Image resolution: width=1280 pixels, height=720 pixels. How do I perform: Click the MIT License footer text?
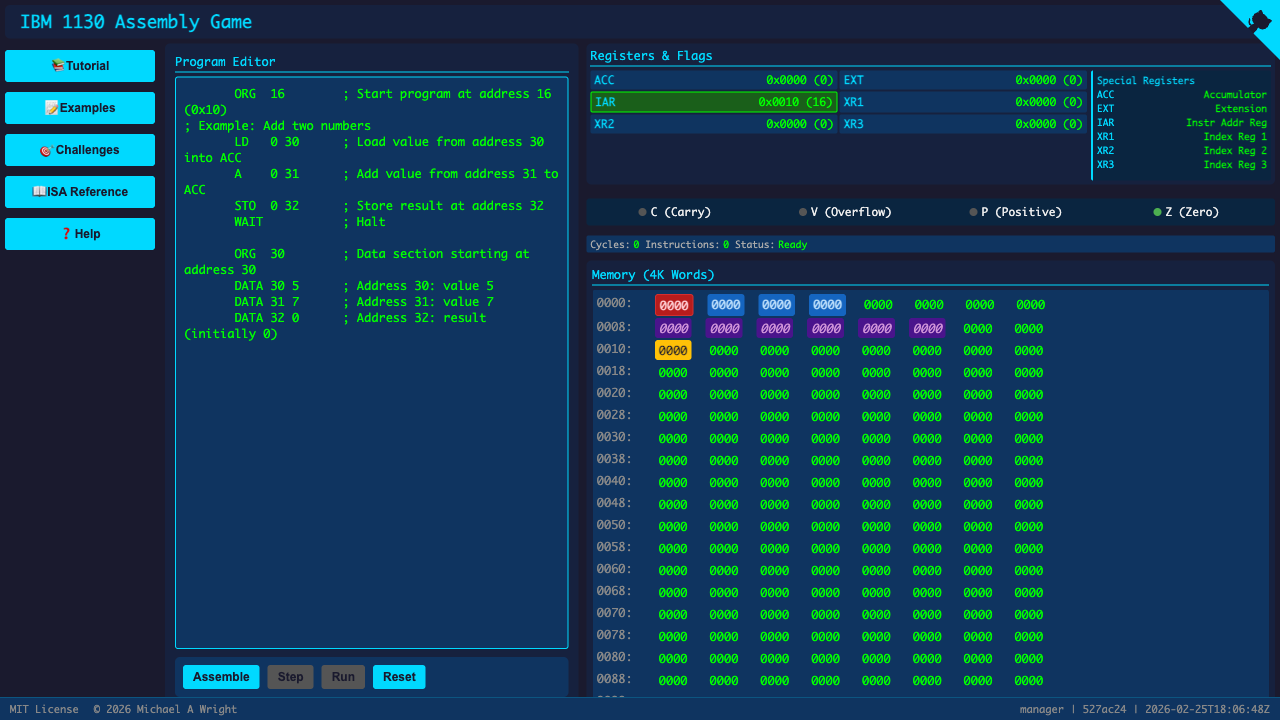click(x=44, y=709)
